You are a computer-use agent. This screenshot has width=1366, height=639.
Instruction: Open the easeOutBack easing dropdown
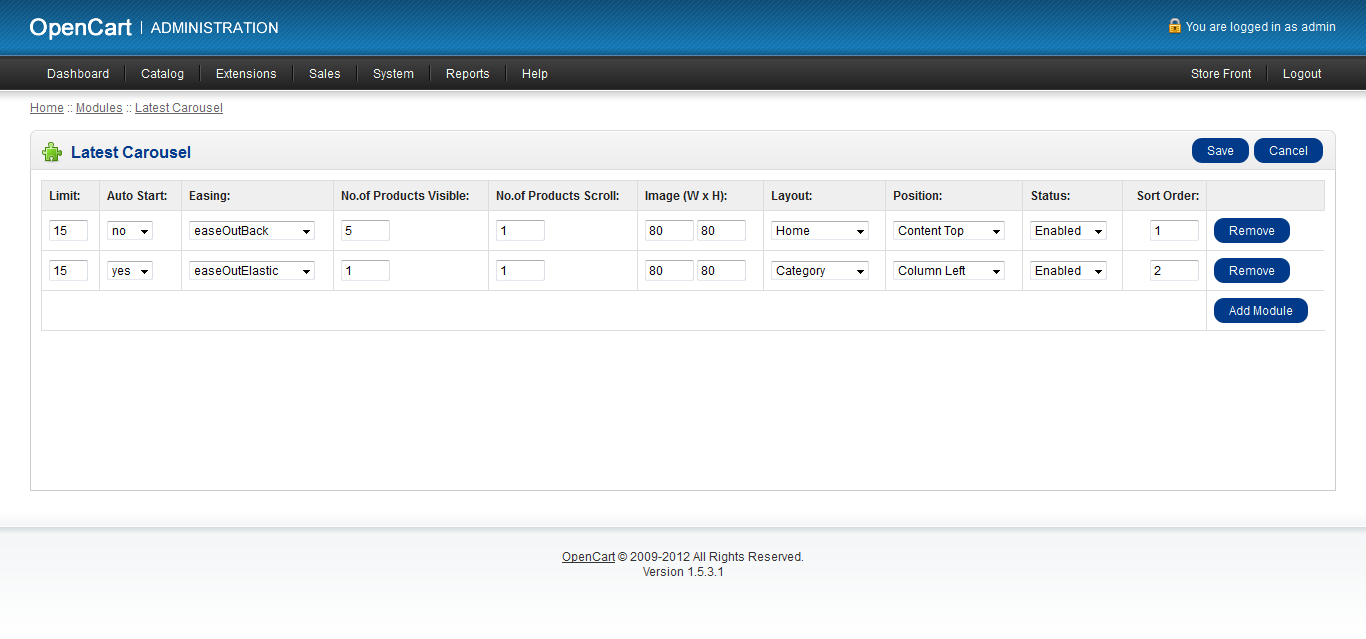tap(252, 231)
